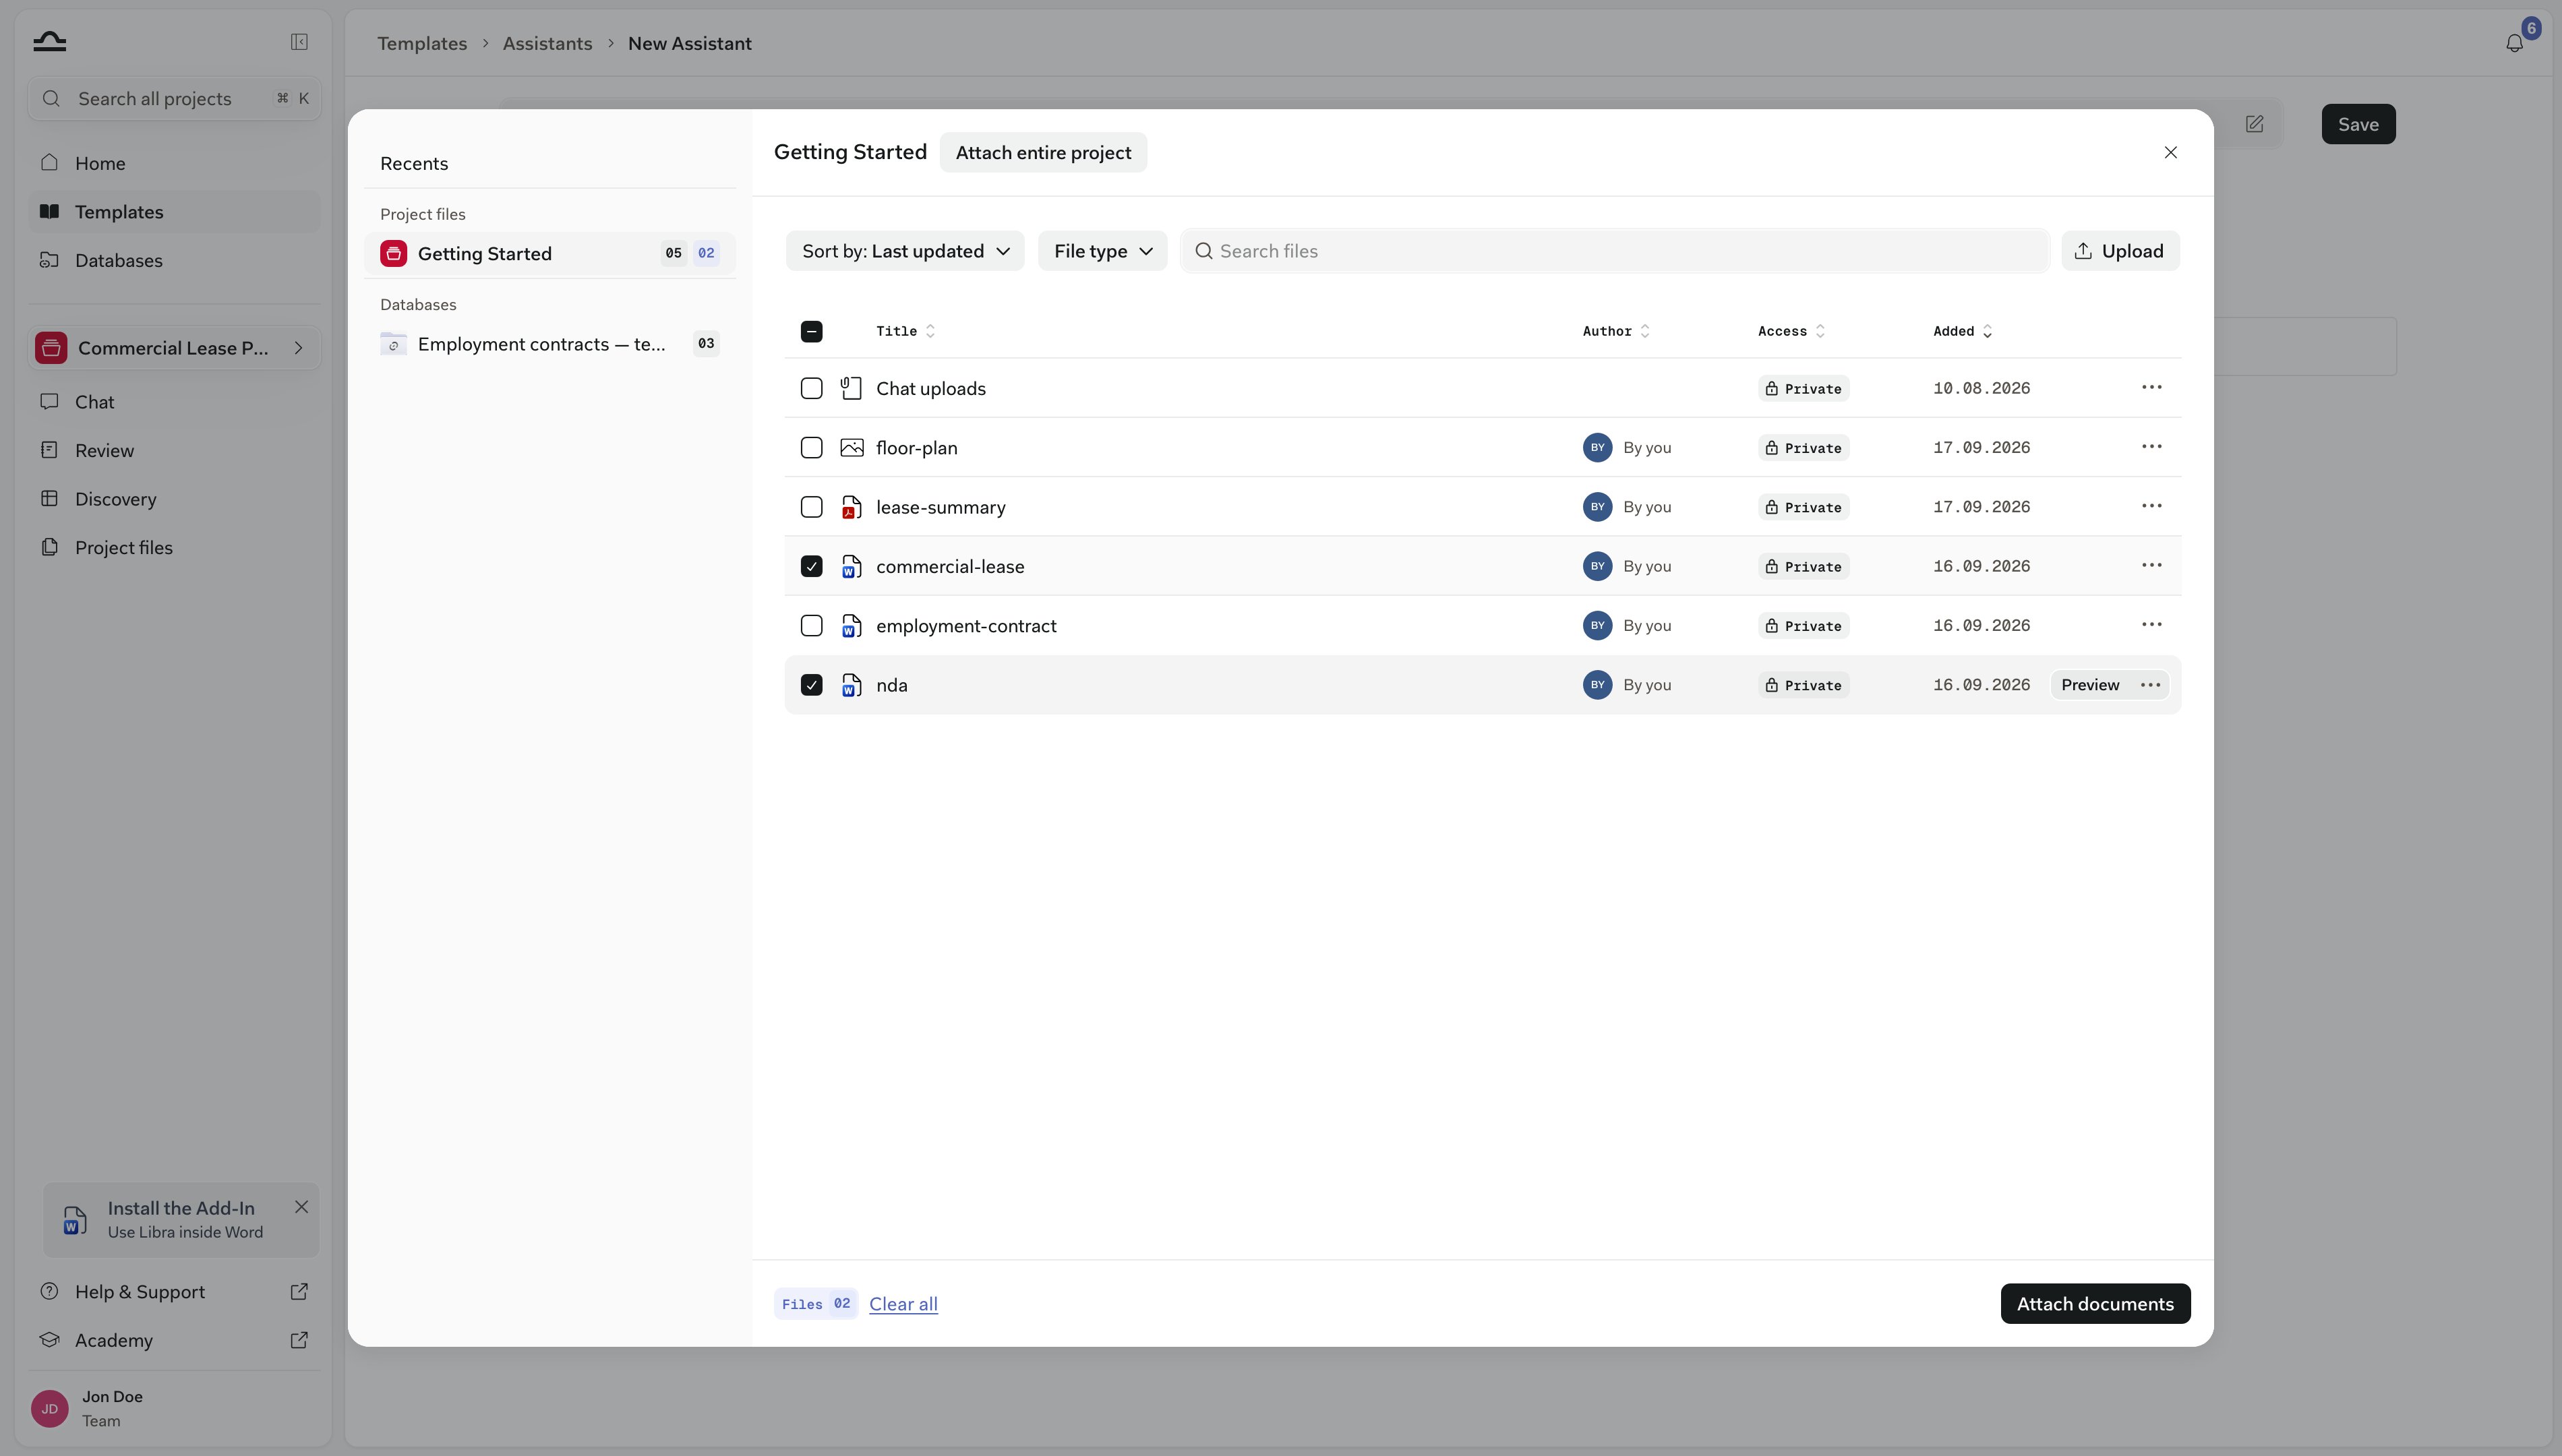Image resolution: width=2562 pixels, height=1456 pixels.
Task: Uncheck the commercial-lease checkbox
Action: pos(811,566)
